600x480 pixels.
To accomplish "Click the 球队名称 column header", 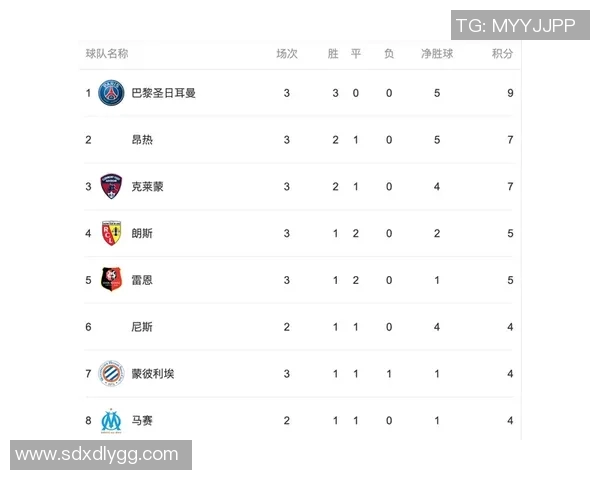I will 107,54.
